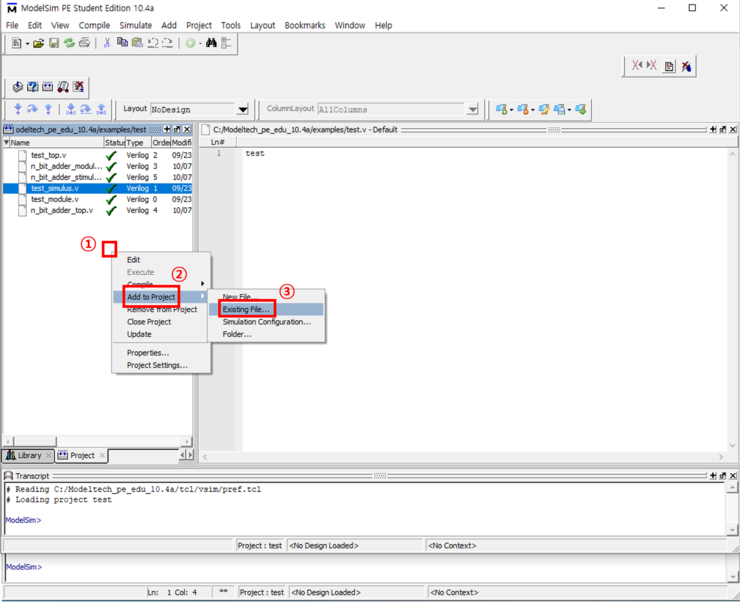Select Close Project in context menu
The image size is (740, 602).
(x=161, y=322)
